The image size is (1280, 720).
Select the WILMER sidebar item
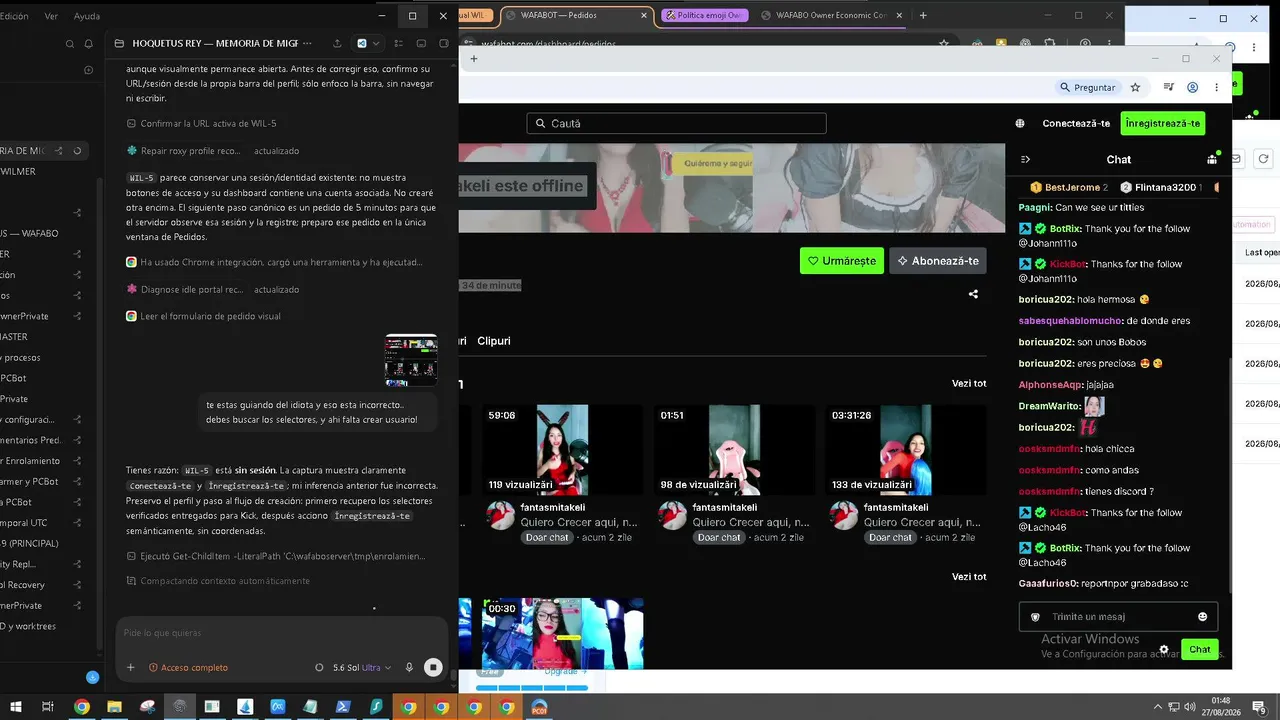point(18,171)
